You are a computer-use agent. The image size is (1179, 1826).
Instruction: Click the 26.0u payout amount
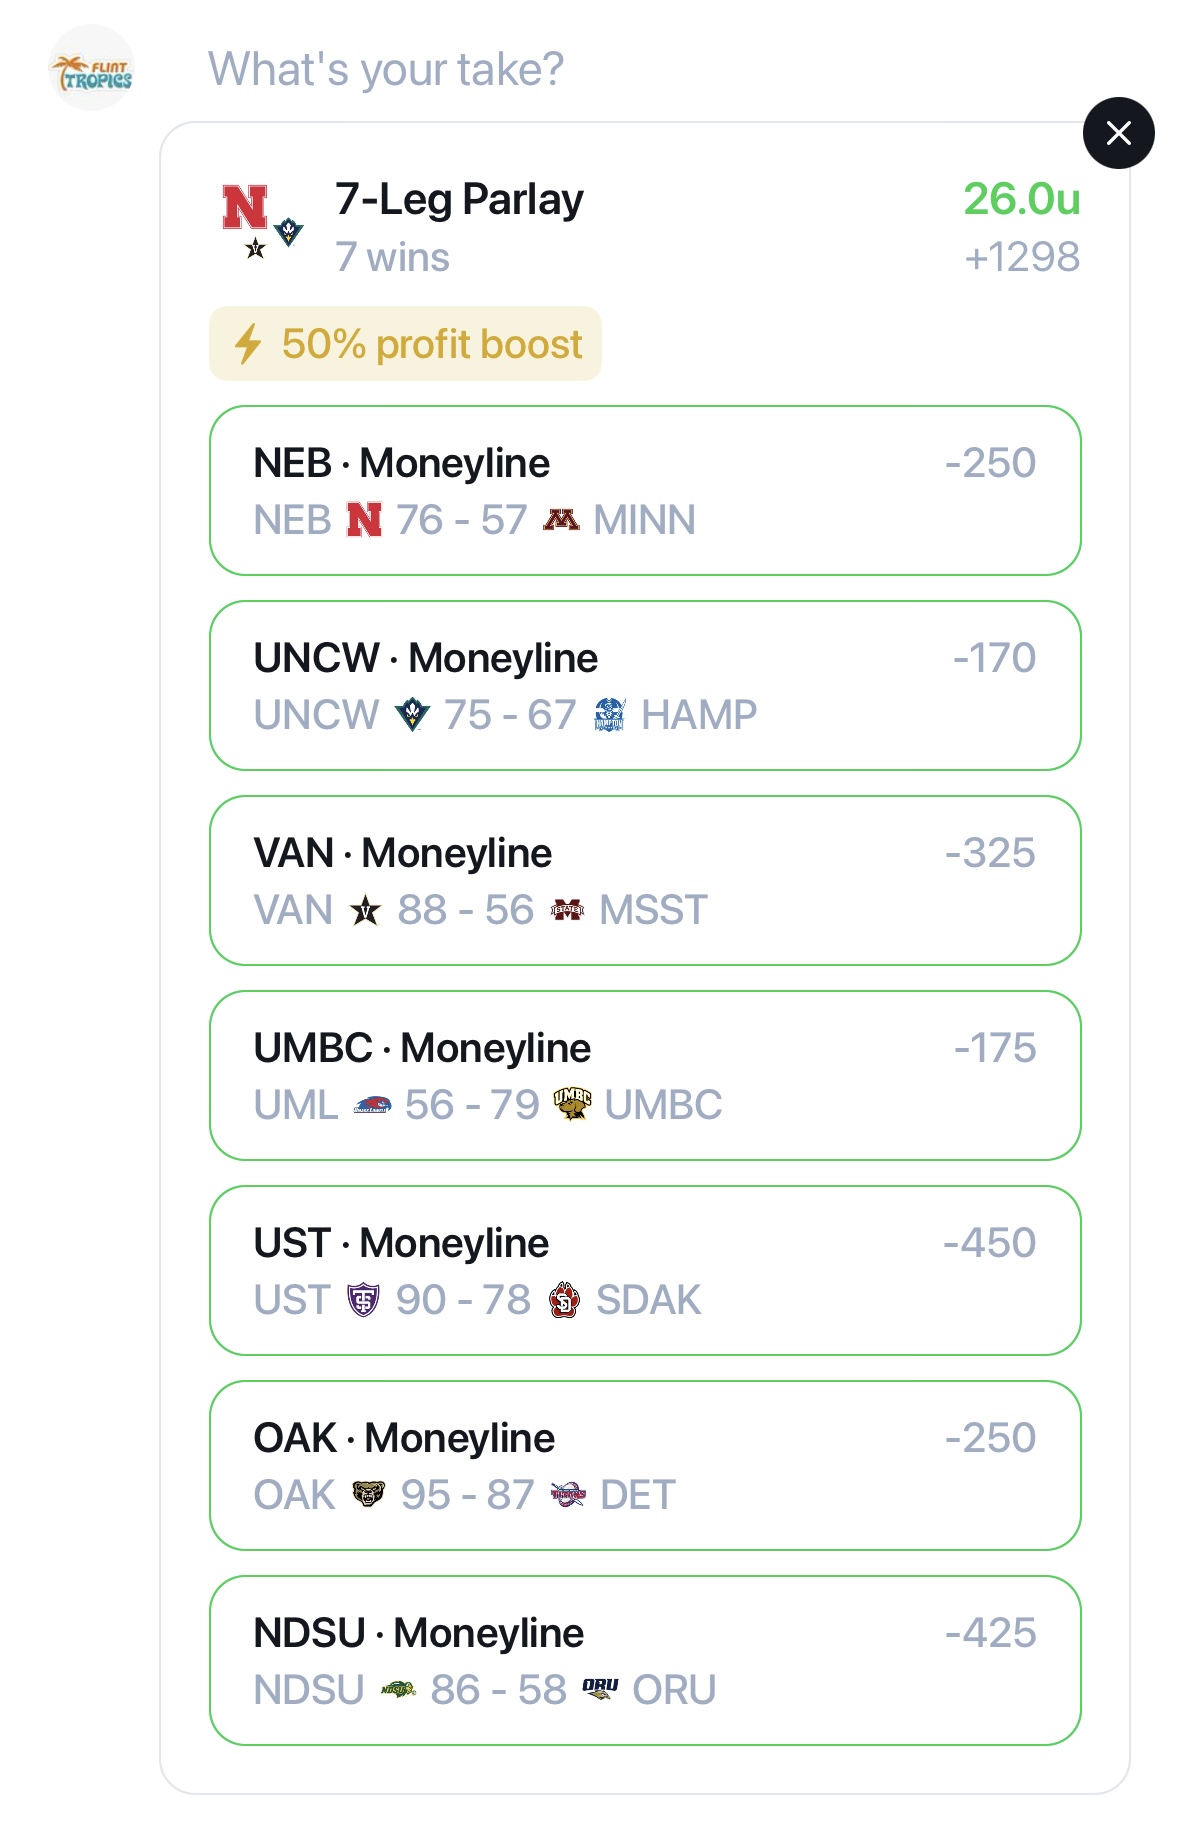[1021, 199]
